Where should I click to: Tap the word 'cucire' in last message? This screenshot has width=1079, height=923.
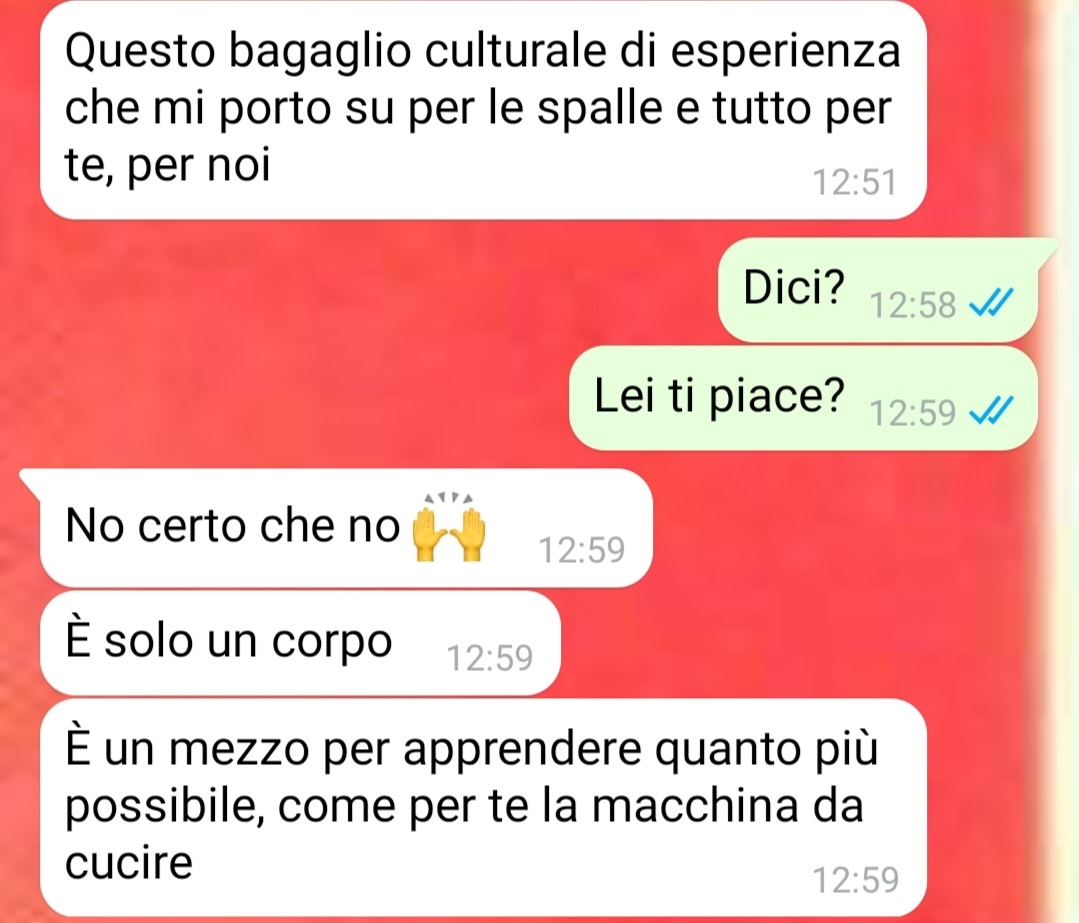pos(129,863)
